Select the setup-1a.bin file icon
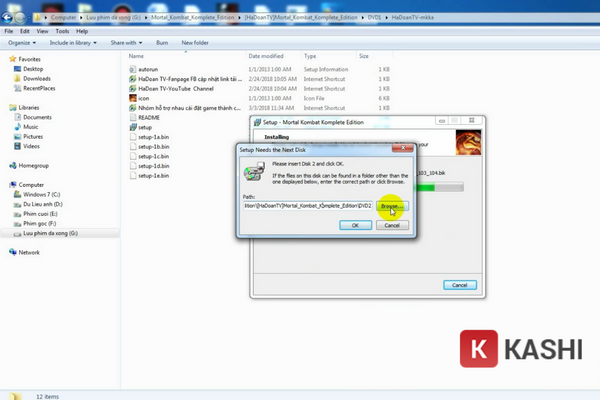 click(133, 137)
